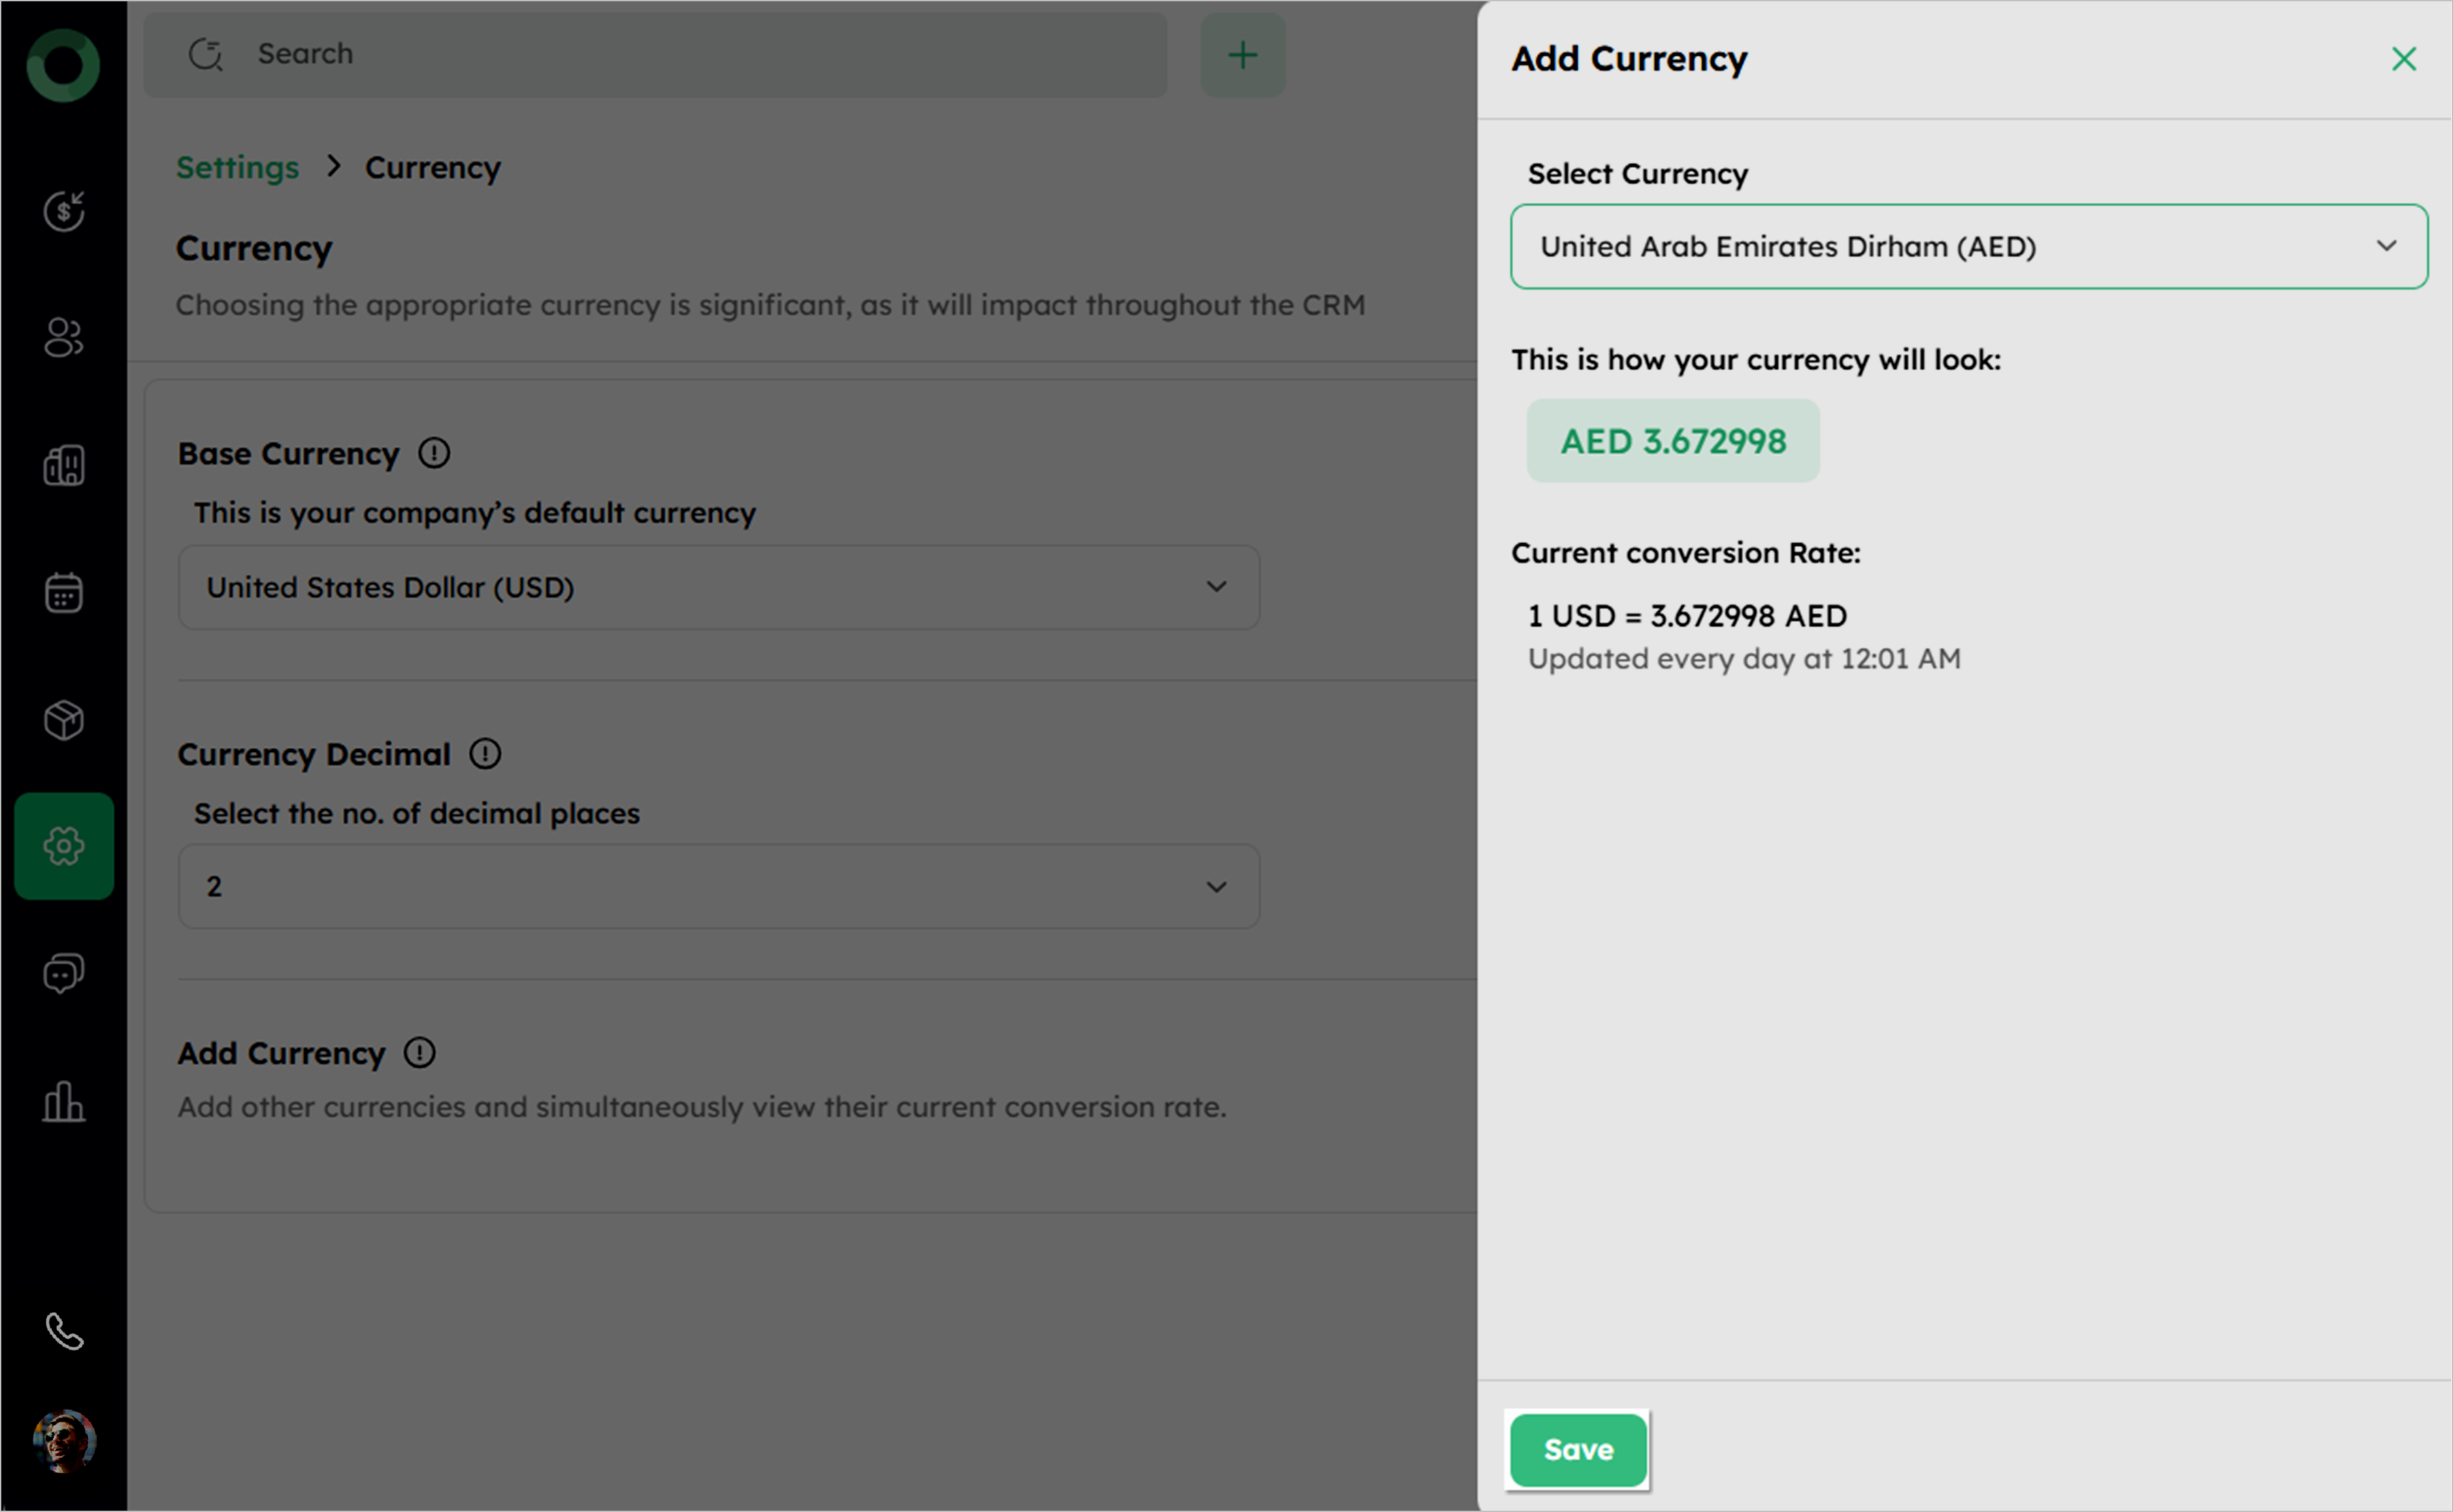The image size is (2453, 1512).
Task: Open the phone dialer icon
Action: click(x=64, y=1331)
